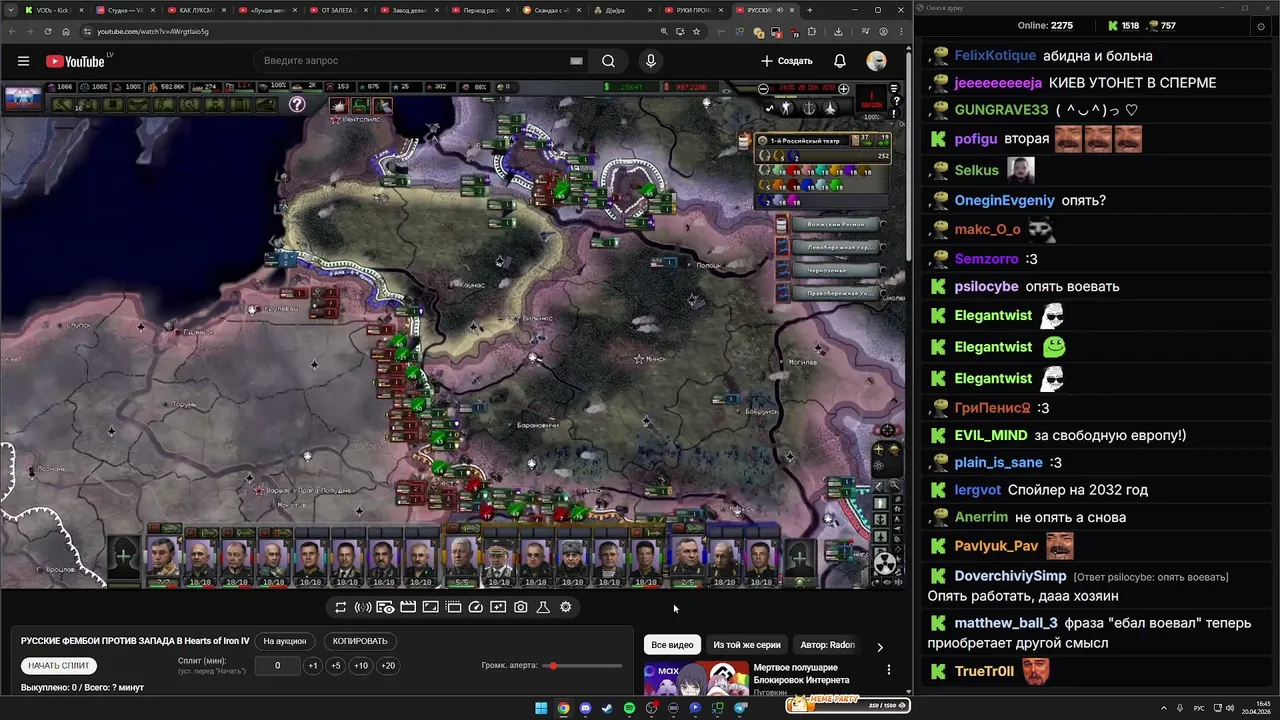Viewport: 1280px width, 720px height.
Task: Click FelixKotique username in chat
Action: coord(995,56)
